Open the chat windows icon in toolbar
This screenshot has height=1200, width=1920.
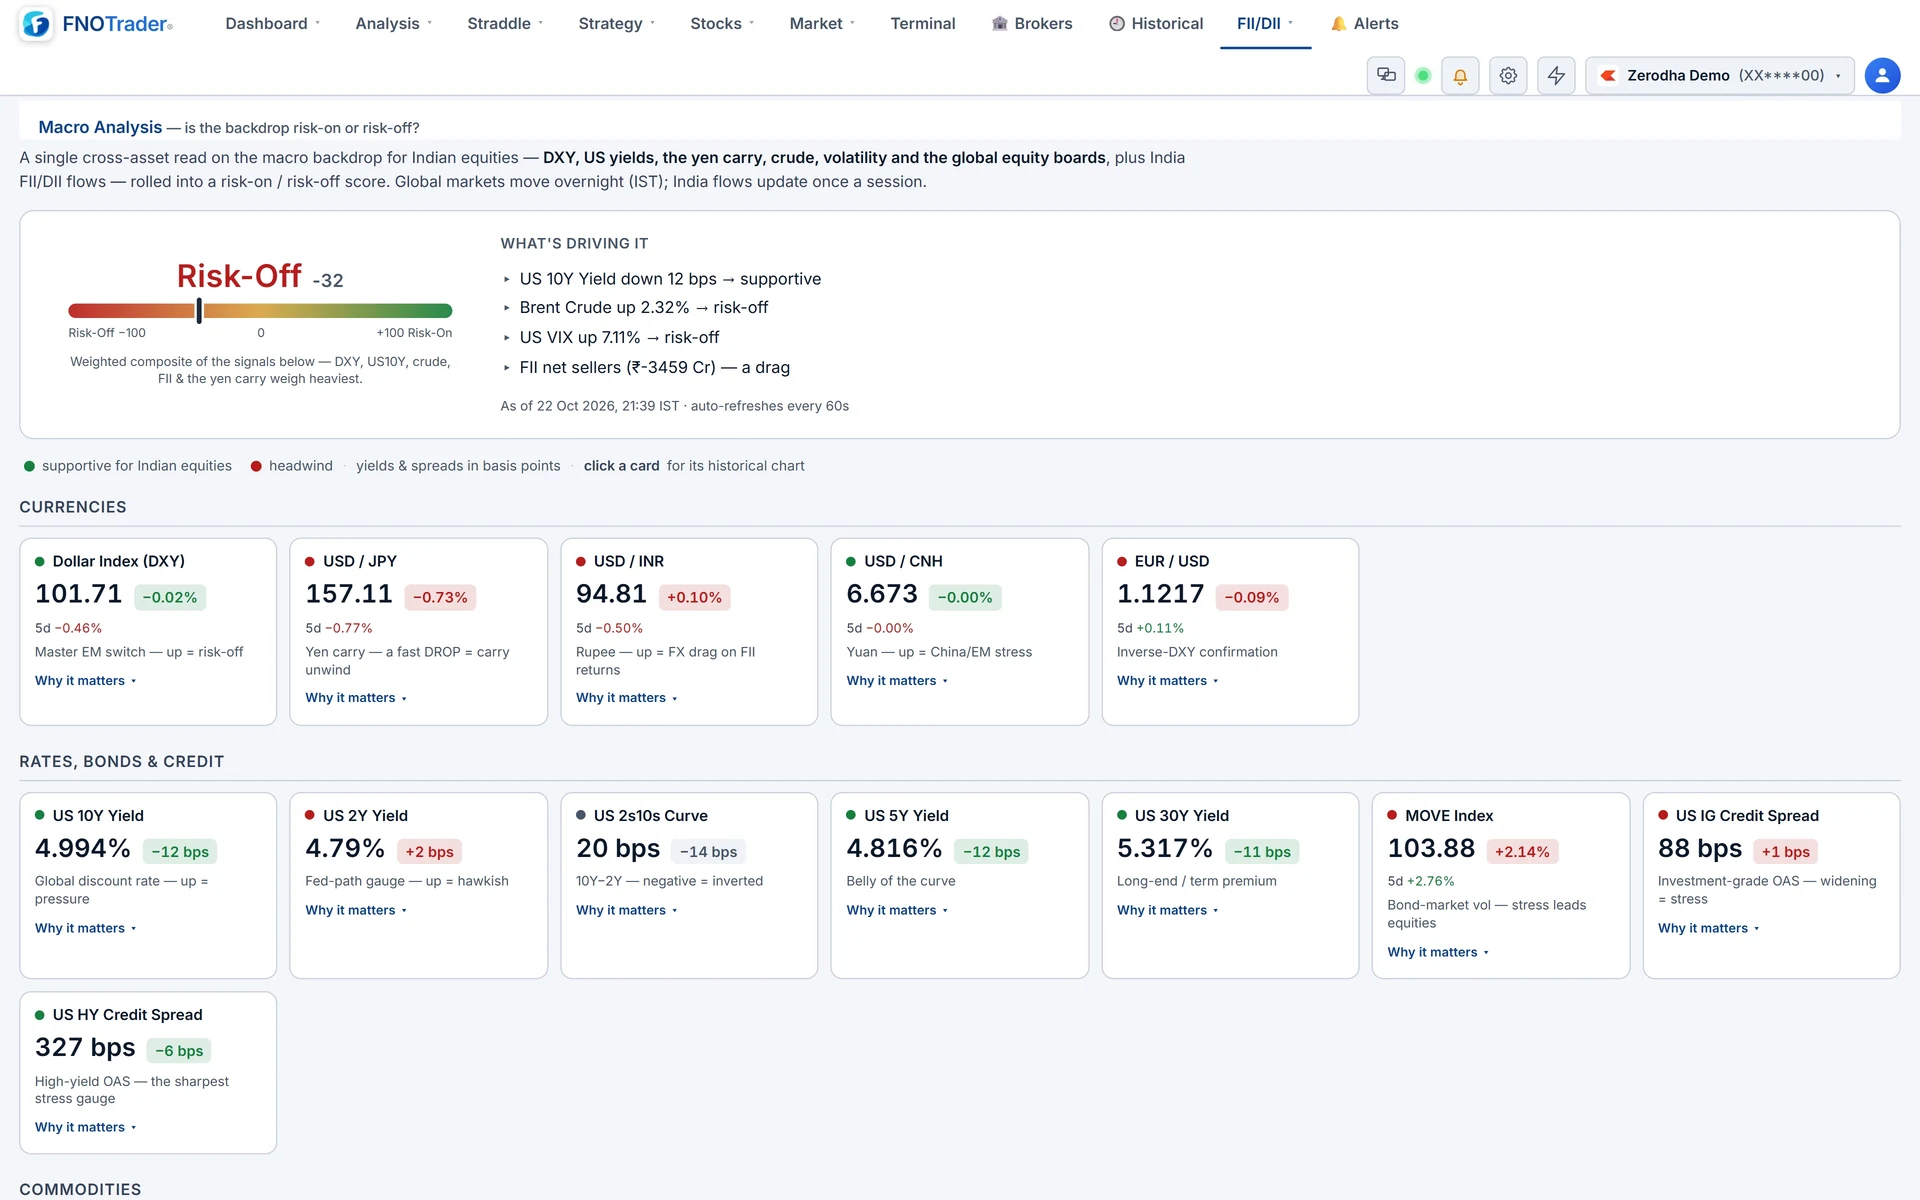[1386, 75]
